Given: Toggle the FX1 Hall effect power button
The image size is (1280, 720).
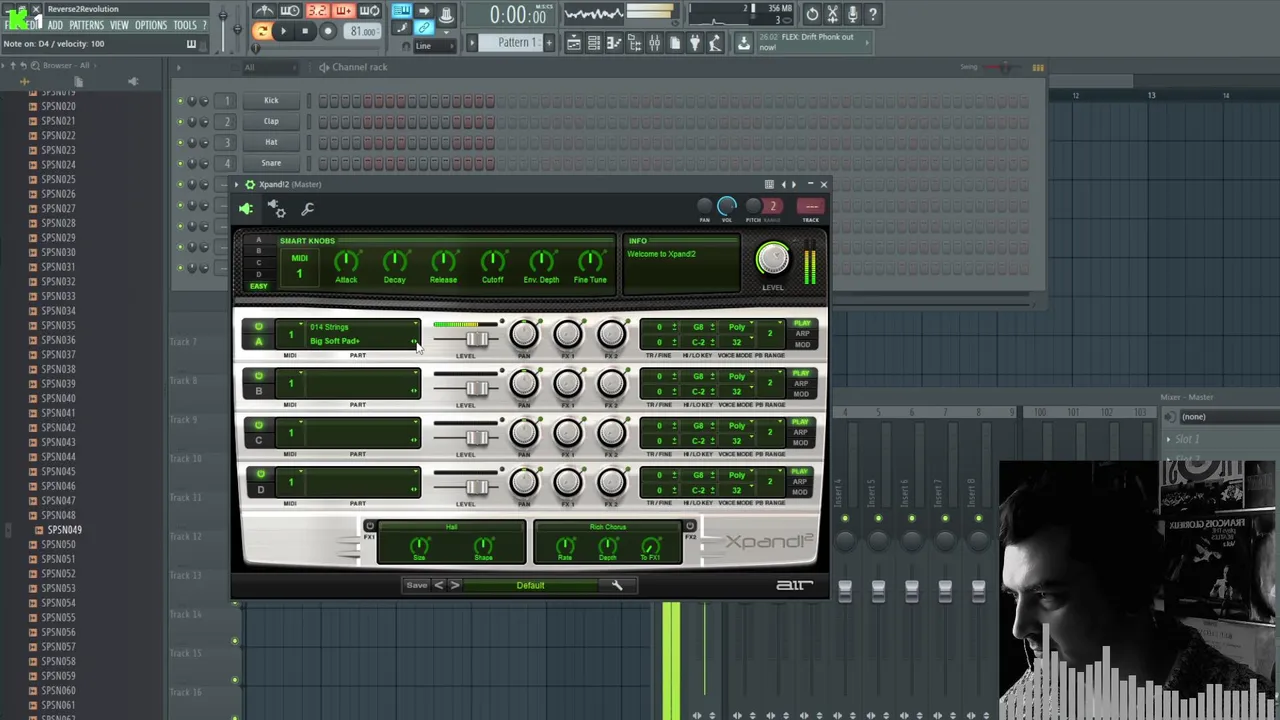Looking at the screenshot, I should (370, 526).
